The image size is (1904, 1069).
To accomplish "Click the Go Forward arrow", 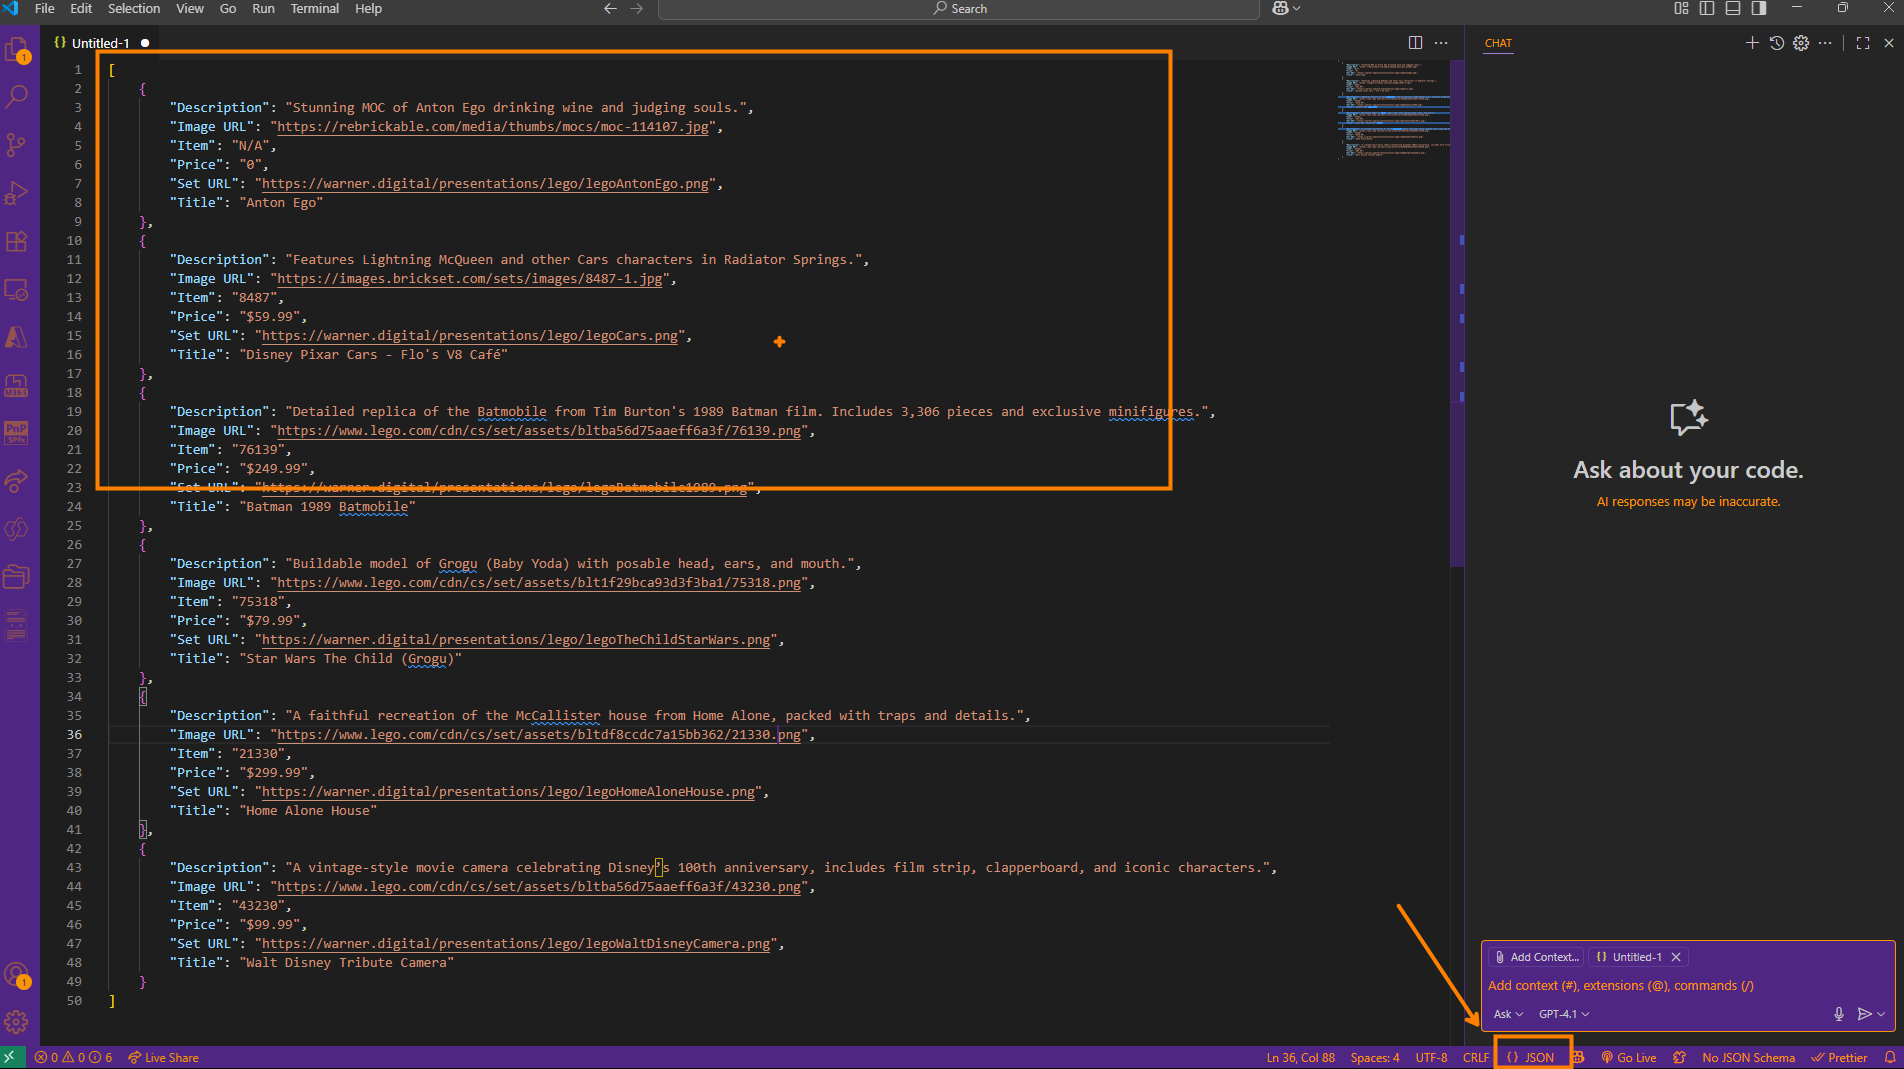I will (x=637, y=8).
